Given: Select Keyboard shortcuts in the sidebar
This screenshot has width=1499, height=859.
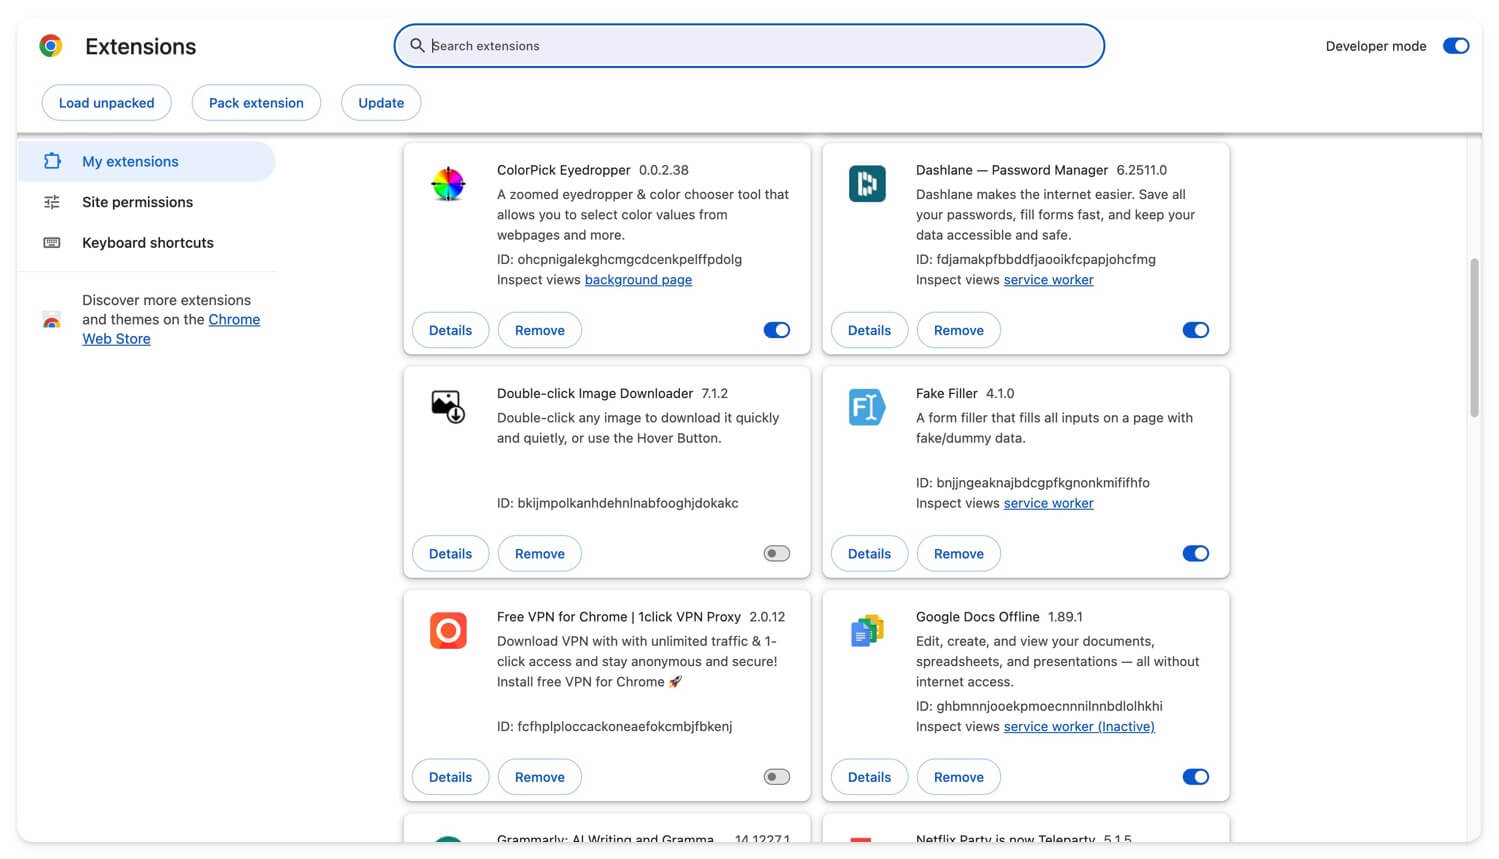Looking at the screenshot, I should pyautogui.click(x=147, y=242).
